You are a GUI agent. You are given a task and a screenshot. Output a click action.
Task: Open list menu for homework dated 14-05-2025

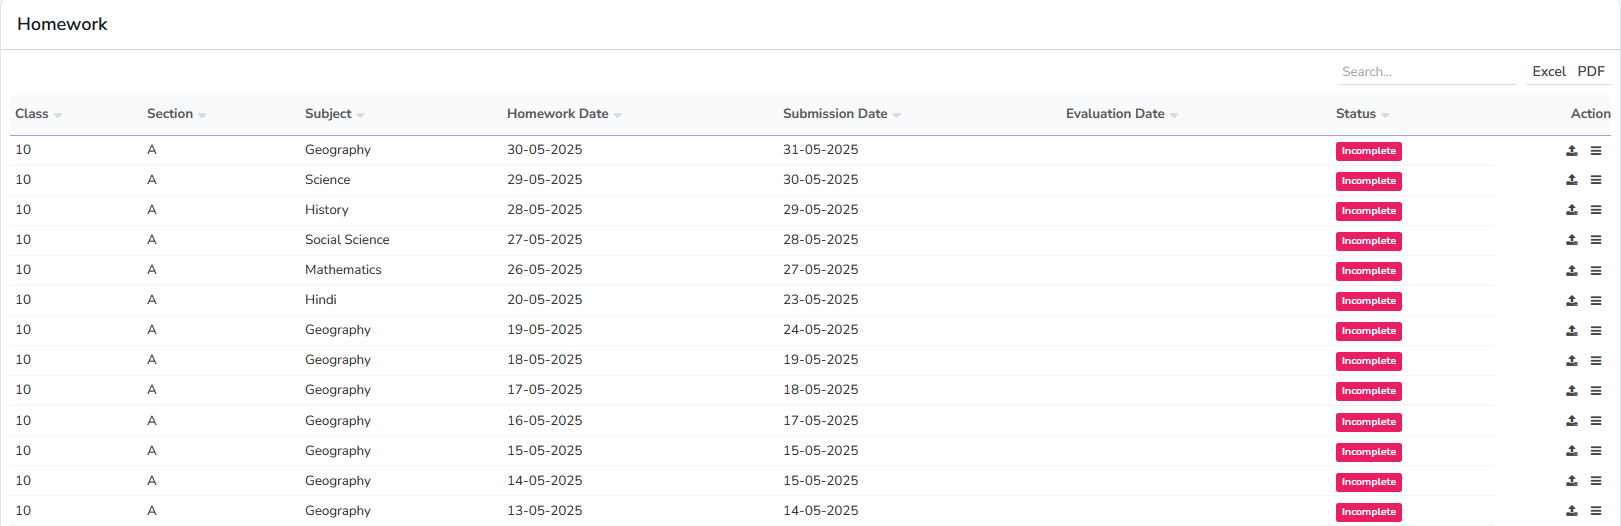point(1596,481)
